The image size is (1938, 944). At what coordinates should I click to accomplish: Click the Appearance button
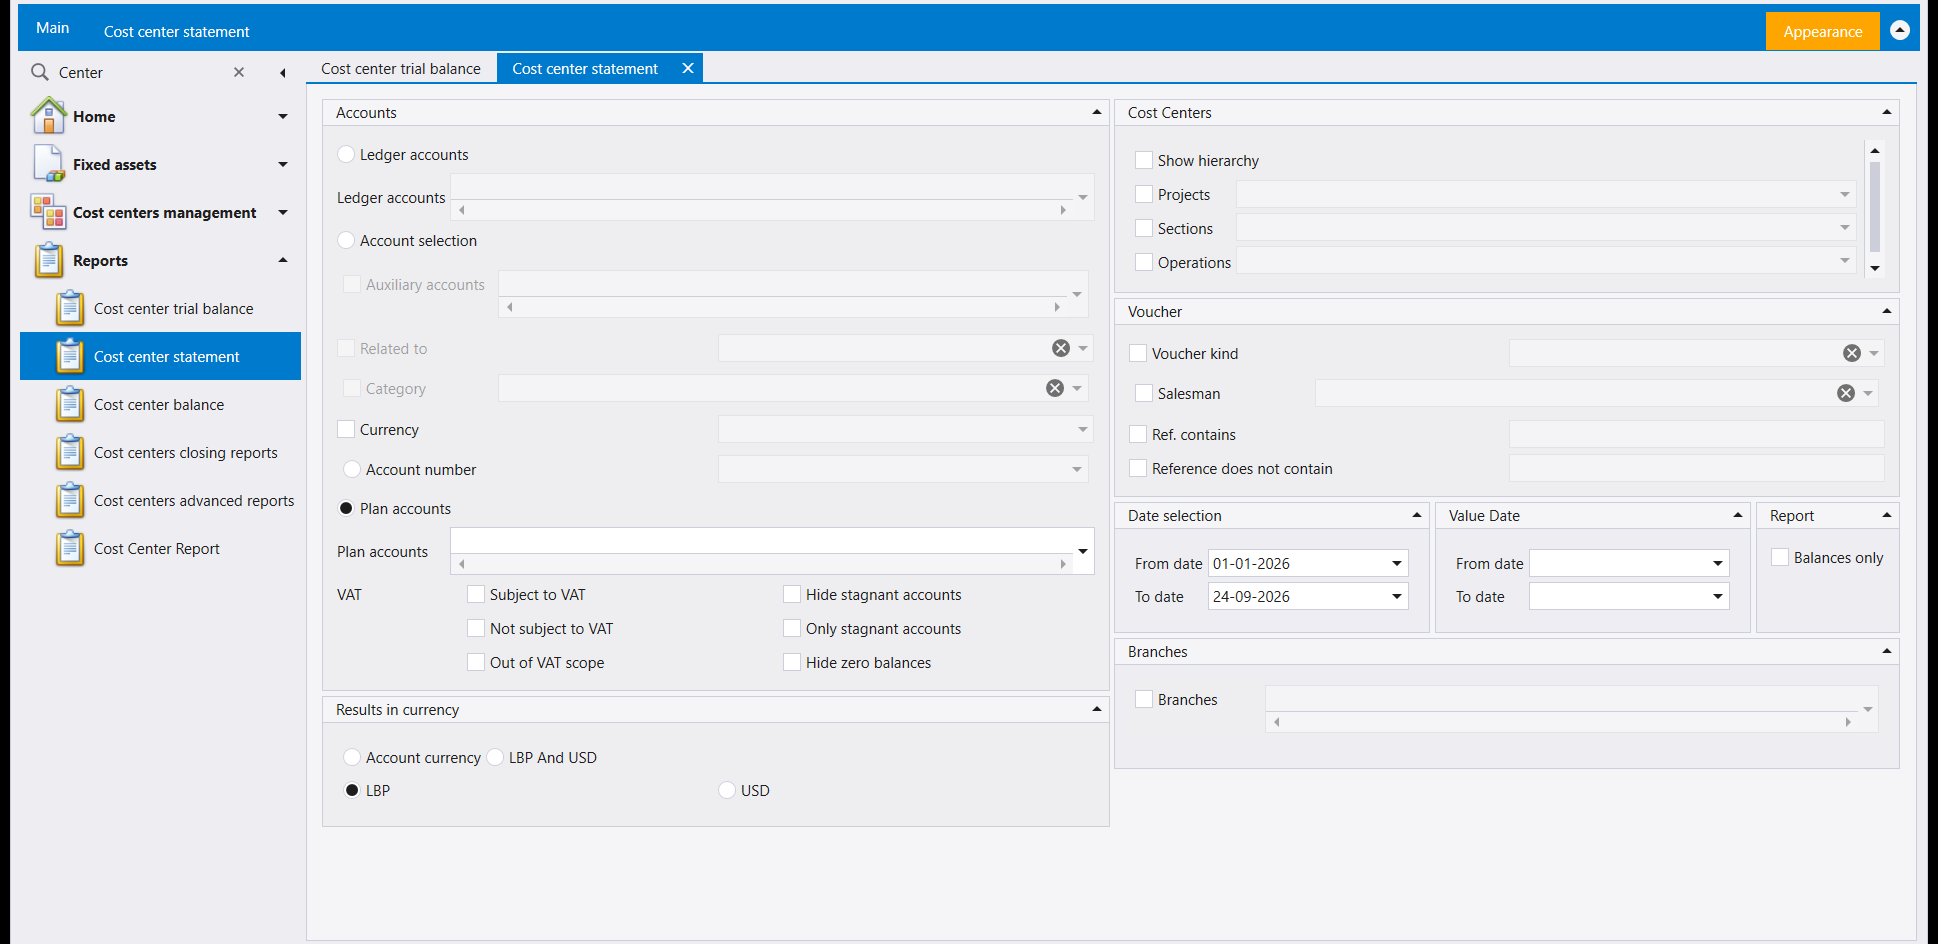coord(1822,31)
